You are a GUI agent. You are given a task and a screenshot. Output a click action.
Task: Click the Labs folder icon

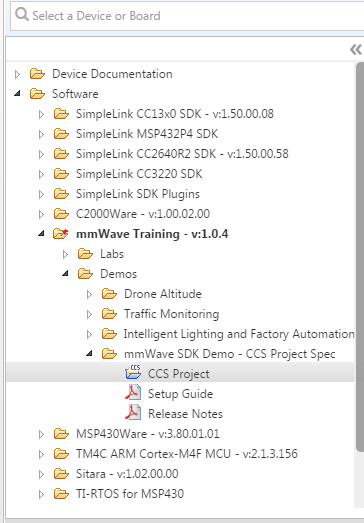85,254
